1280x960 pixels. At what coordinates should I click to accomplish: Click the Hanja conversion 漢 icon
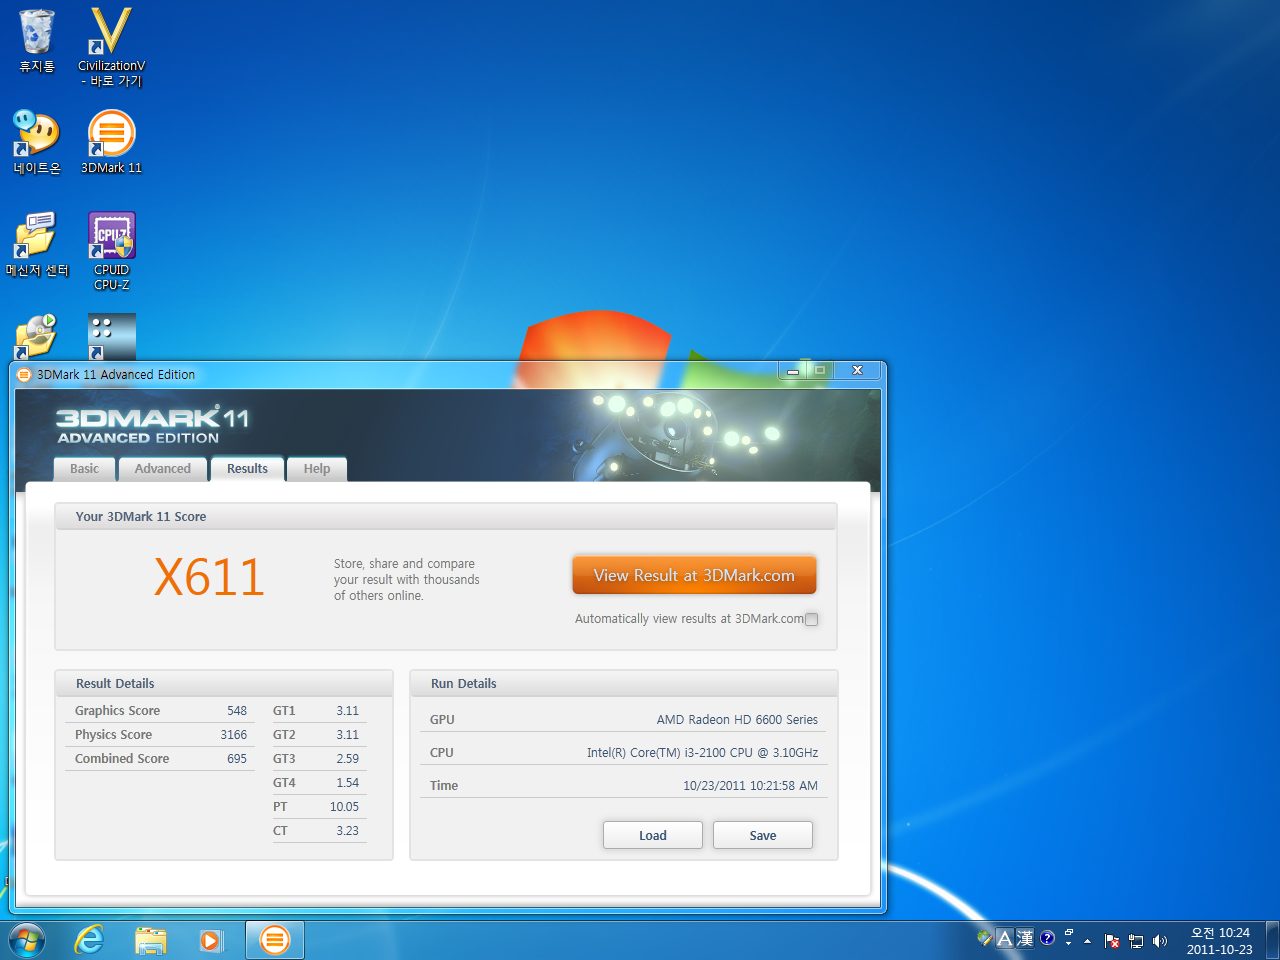click(x=1025, y=938)
